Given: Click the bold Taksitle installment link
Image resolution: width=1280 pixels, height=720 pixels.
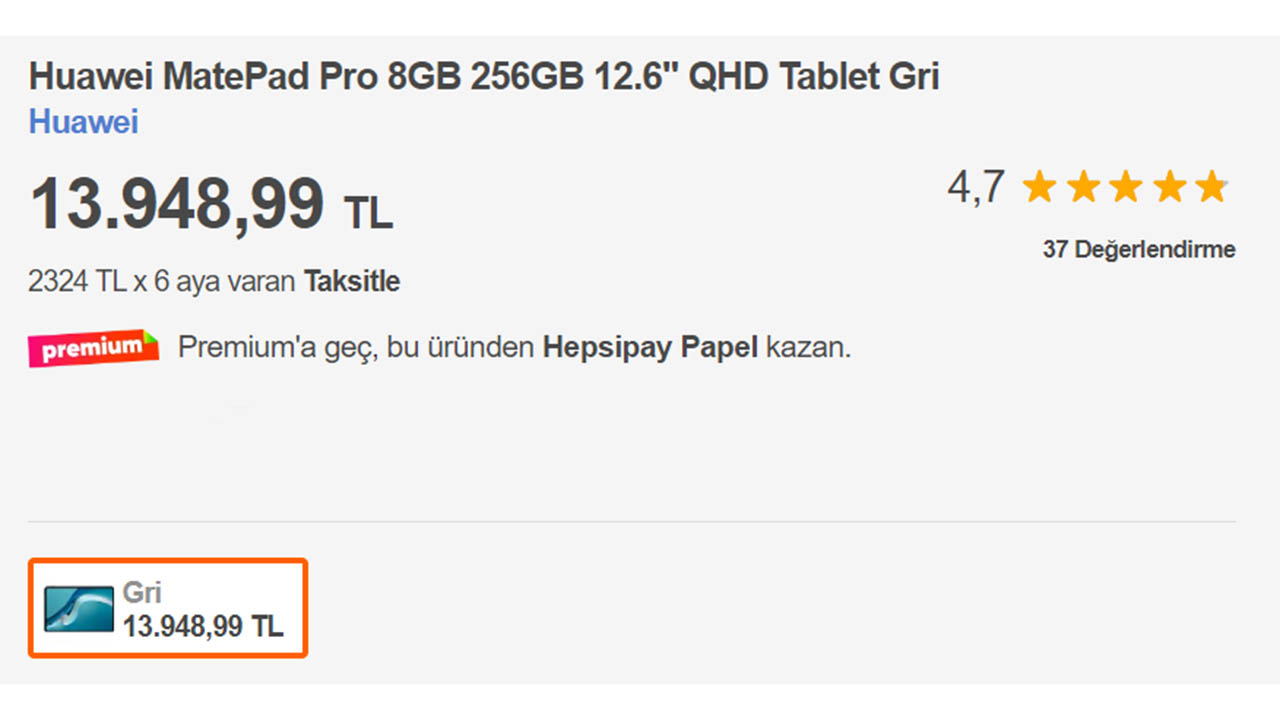Looking at the screenshot, I should point(352,282).
